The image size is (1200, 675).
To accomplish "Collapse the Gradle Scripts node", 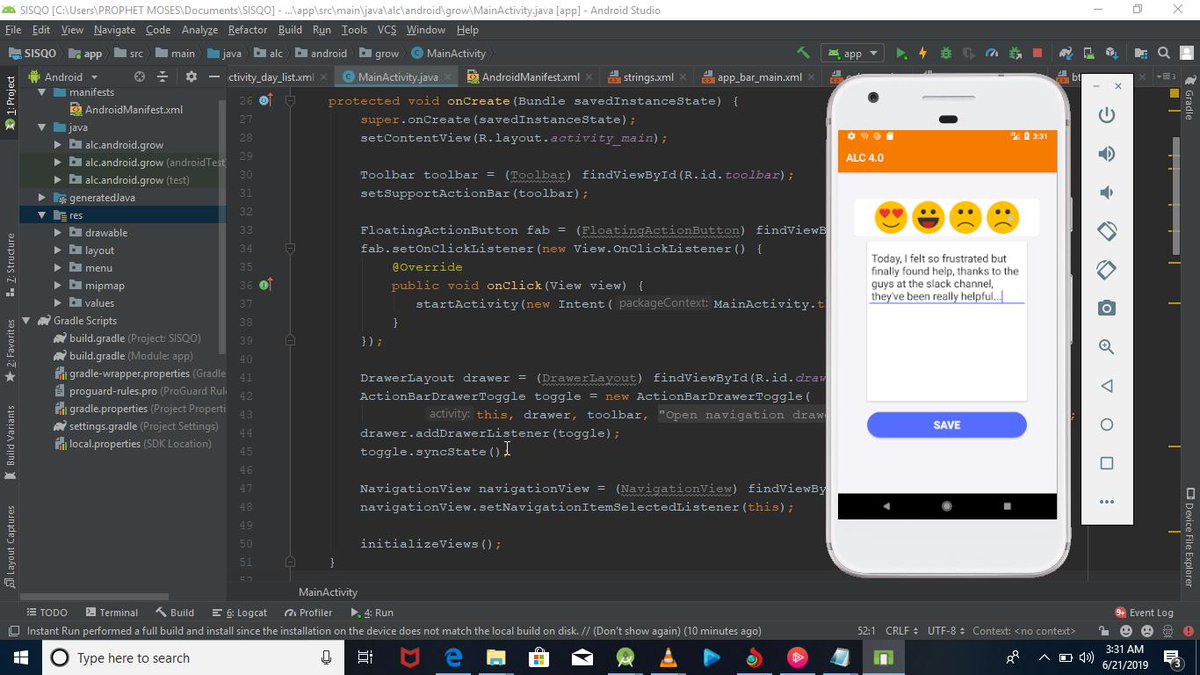I will (x=29, y=320).
